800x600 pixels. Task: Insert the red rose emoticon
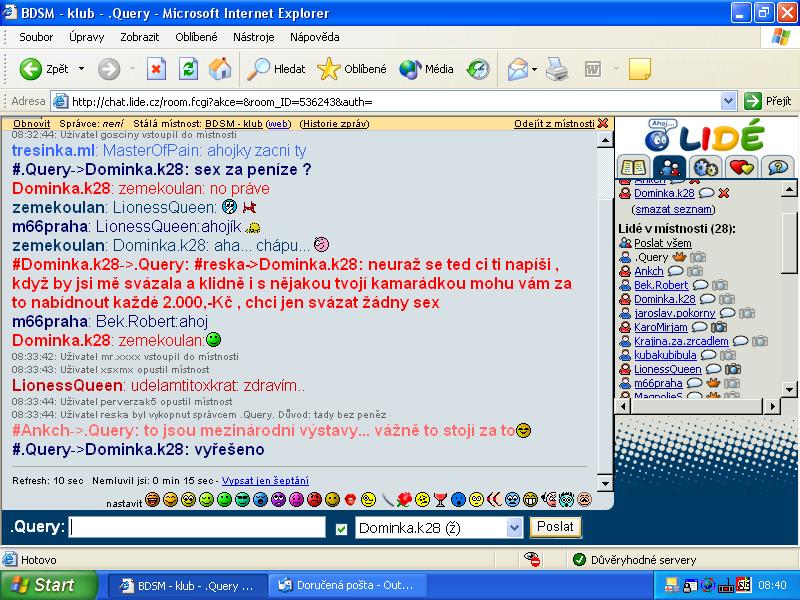[404, 499]
